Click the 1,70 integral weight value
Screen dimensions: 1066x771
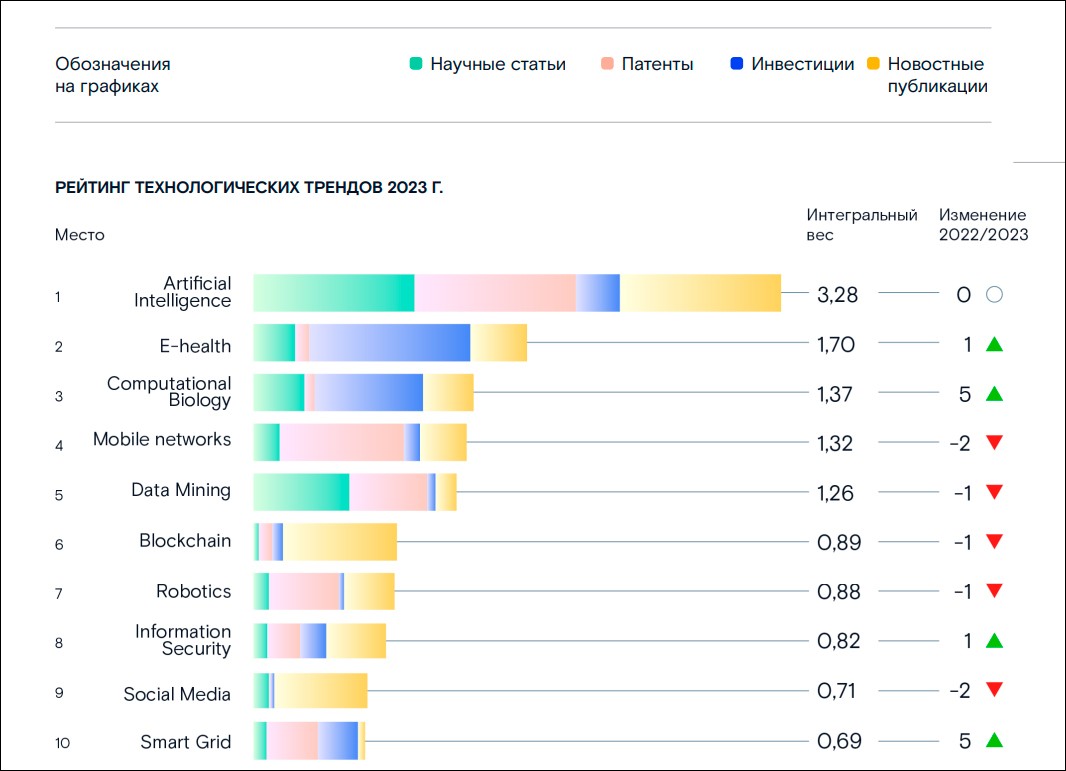[836, 345]
